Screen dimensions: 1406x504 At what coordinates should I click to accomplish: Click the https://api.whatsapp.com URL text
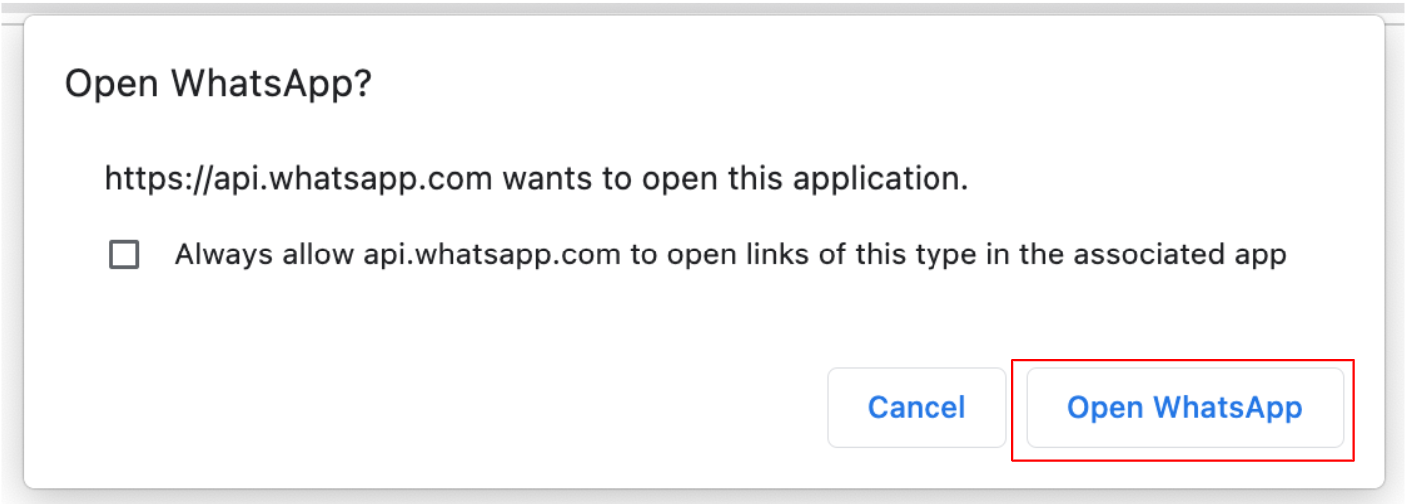298,180
